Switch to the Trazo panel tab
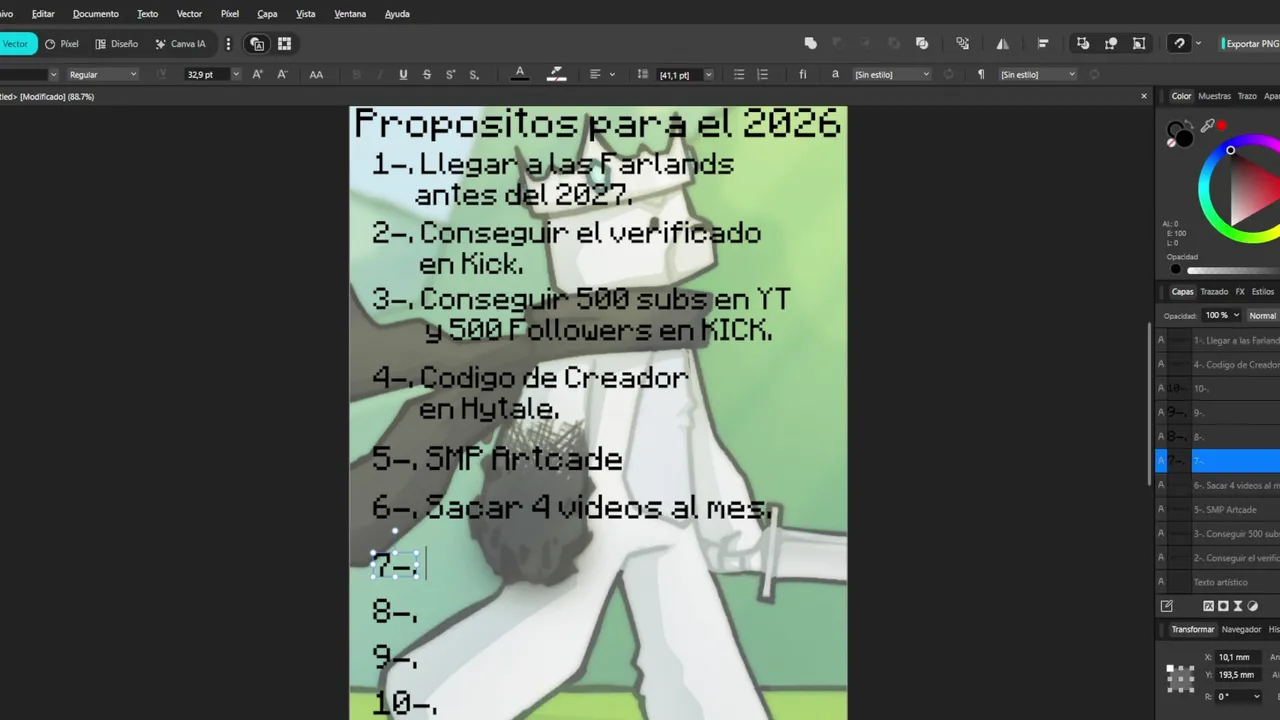Viewport: 1280px width, 720px height. click(1247, 96)
